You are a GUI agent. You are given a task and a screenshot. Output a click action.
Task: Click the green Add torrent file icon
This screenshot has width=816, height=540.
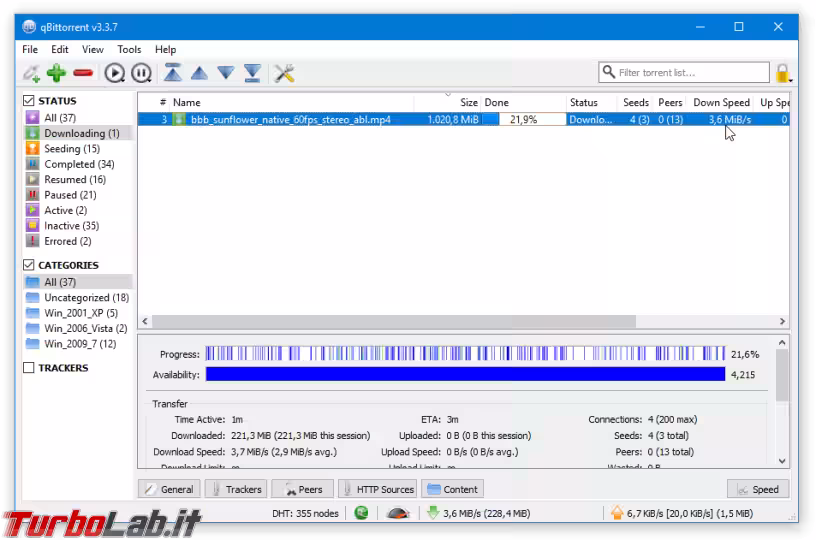pyautogui.click(x=56, y=73)
